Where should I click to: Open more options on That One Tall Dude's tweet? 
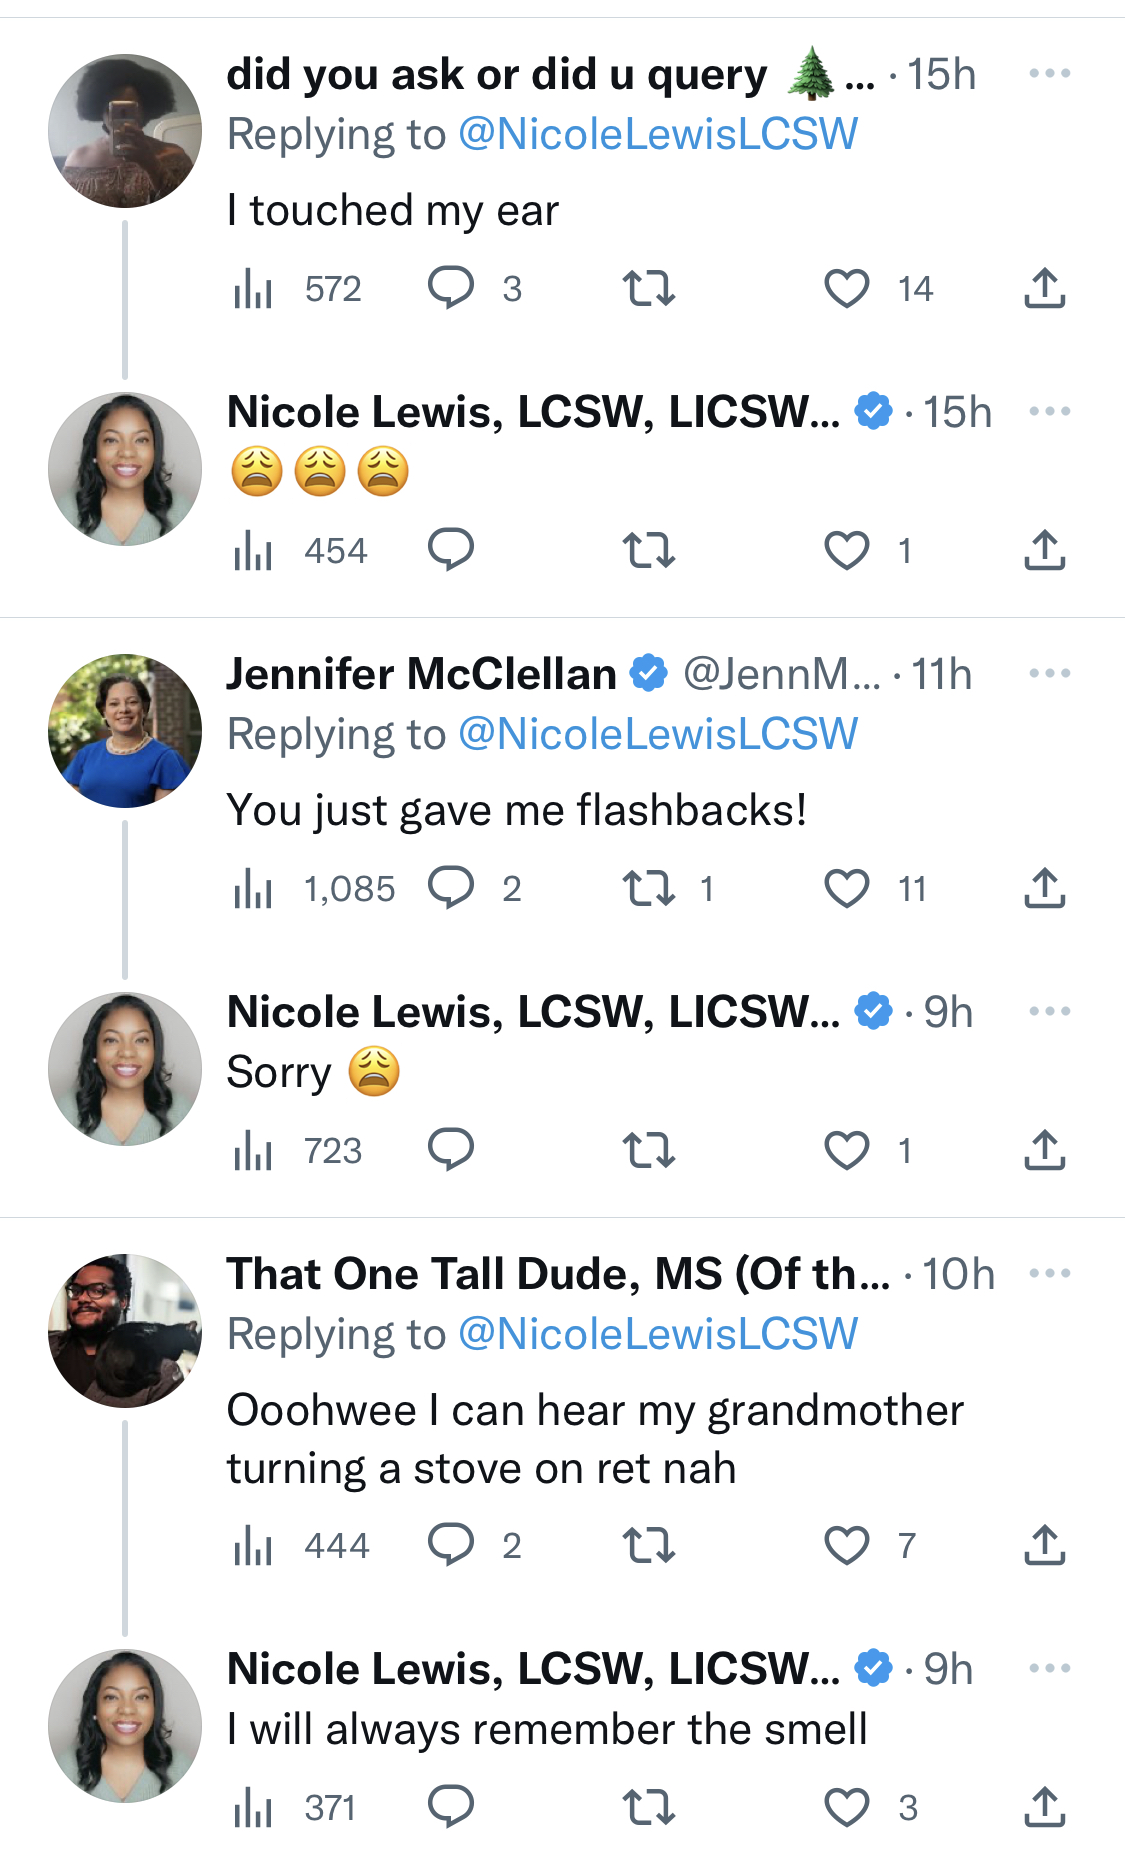(x=1050, y=1273)
